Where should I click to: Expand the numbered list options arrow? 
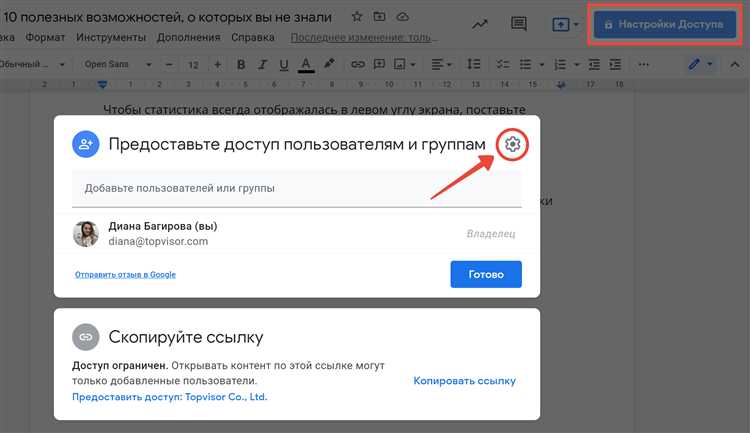[x=576, y=64]
